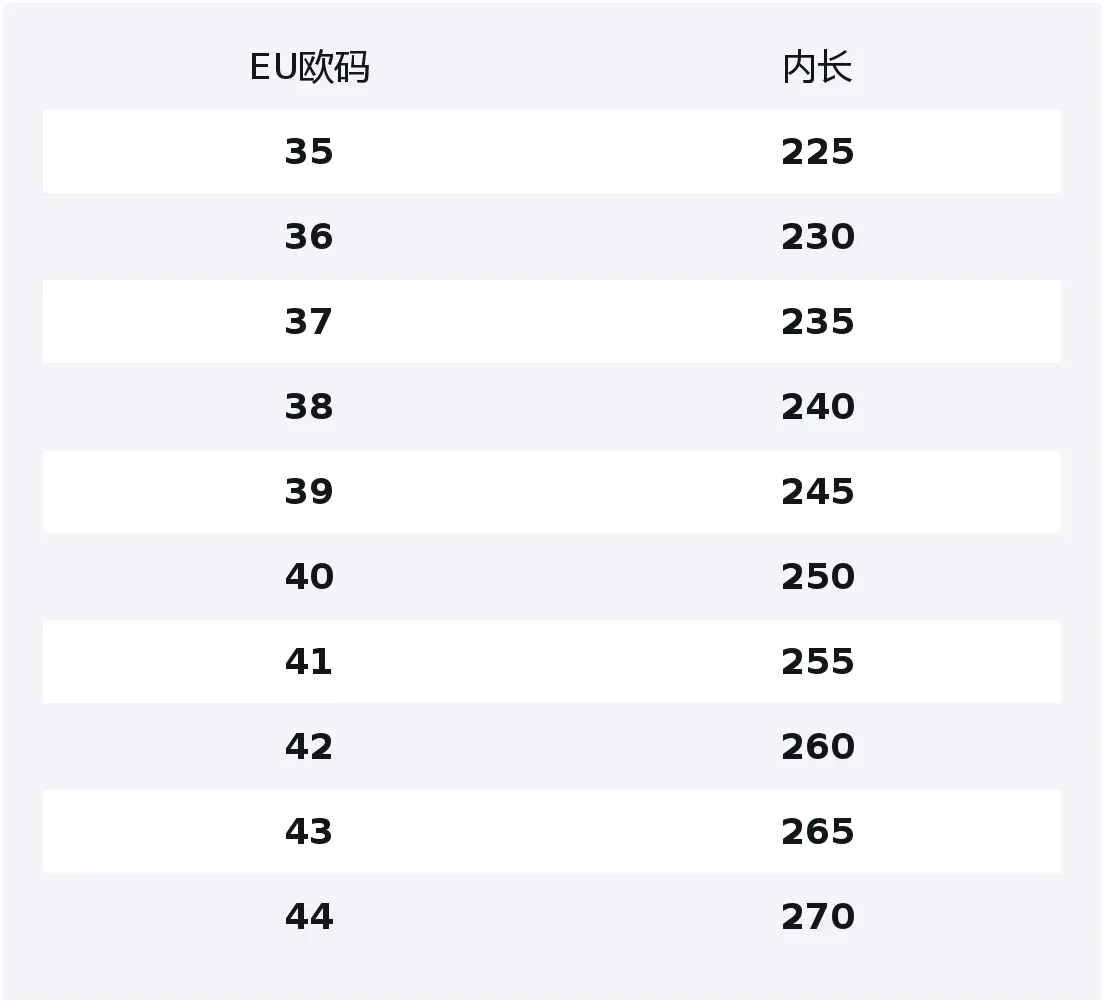Screen dimensions: 1104x1003
Task: Select EU size 37 row label
Action: [309, 322]
